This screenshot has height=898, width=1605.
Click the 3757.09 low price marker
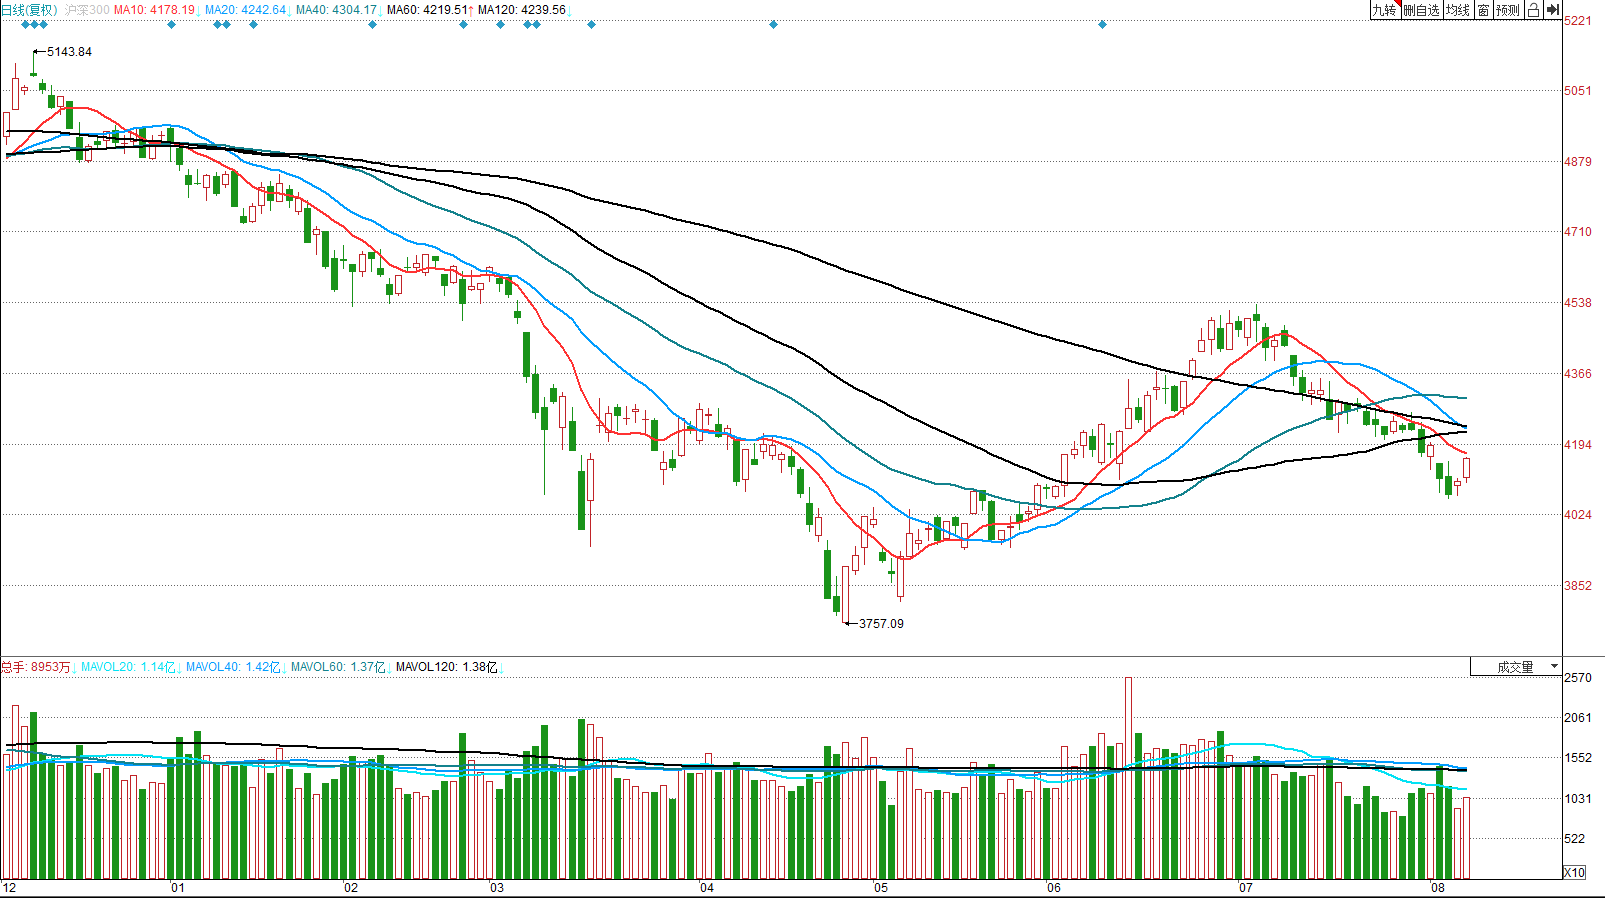click(x=880, y=624)
